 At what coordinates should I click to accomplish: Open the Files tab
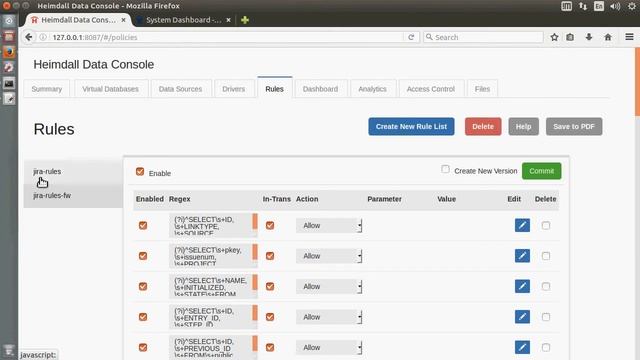pyautogui.click(x=482, y=89)
